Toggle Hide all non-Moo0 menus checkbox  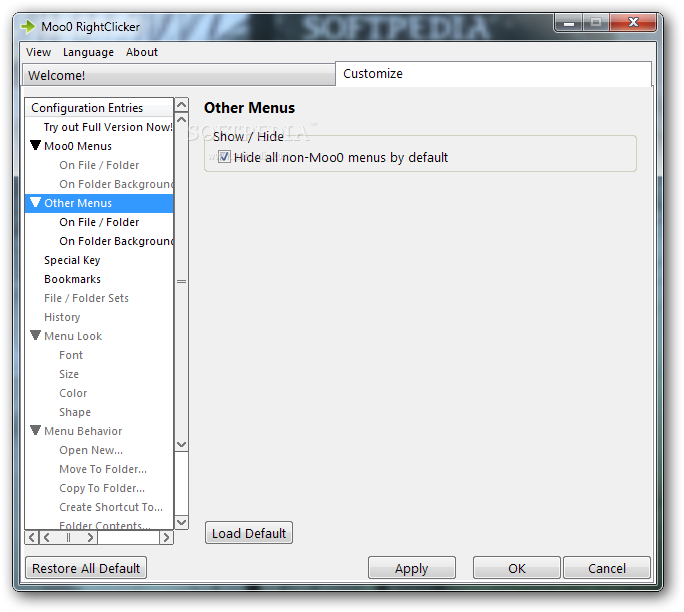(224, 157)
